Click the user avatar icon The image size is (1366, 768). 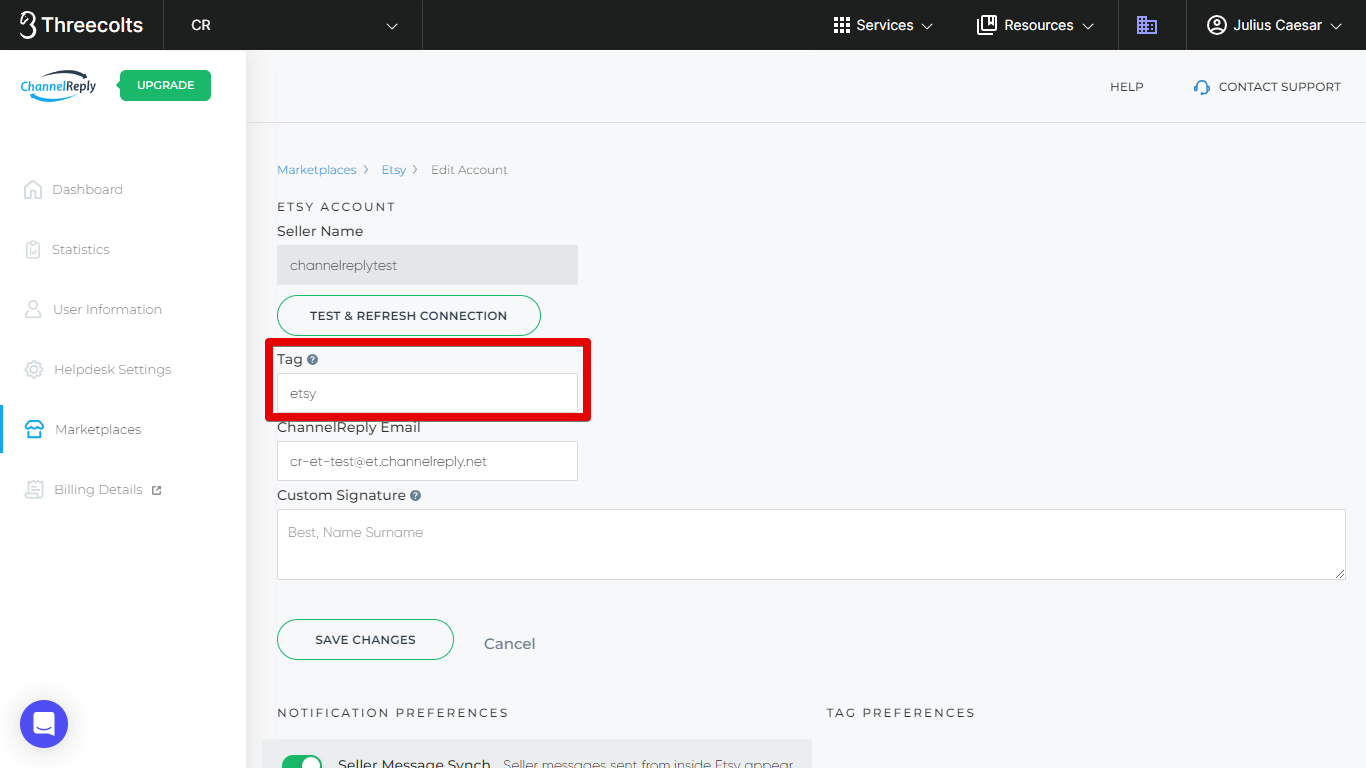(x=1216, y=25)
